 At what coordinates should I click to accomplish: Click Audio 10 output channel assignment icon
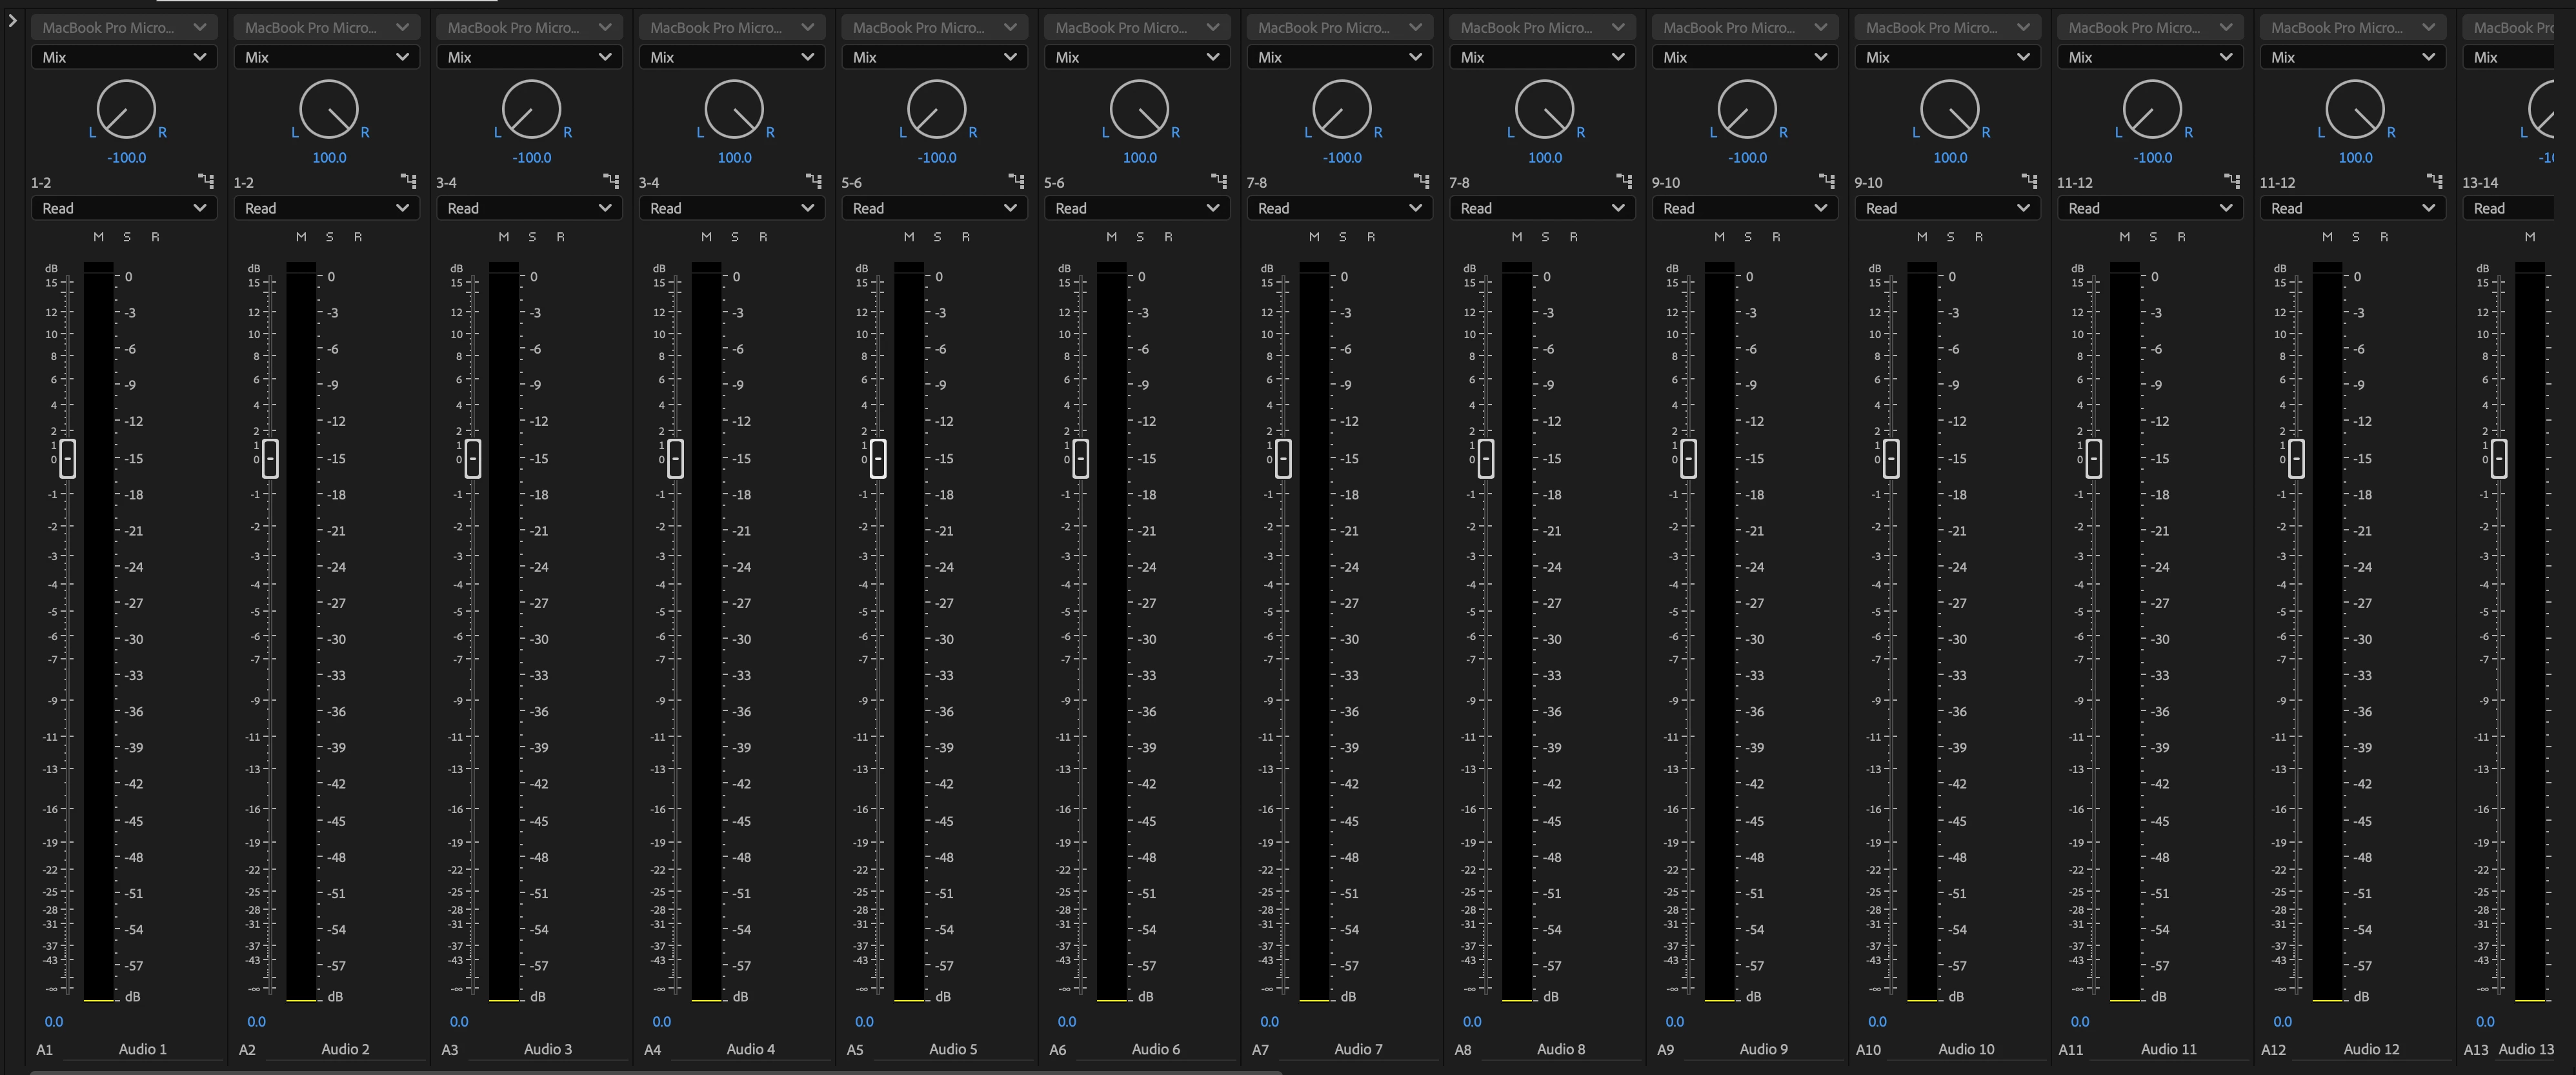[x=2030, y=181]
